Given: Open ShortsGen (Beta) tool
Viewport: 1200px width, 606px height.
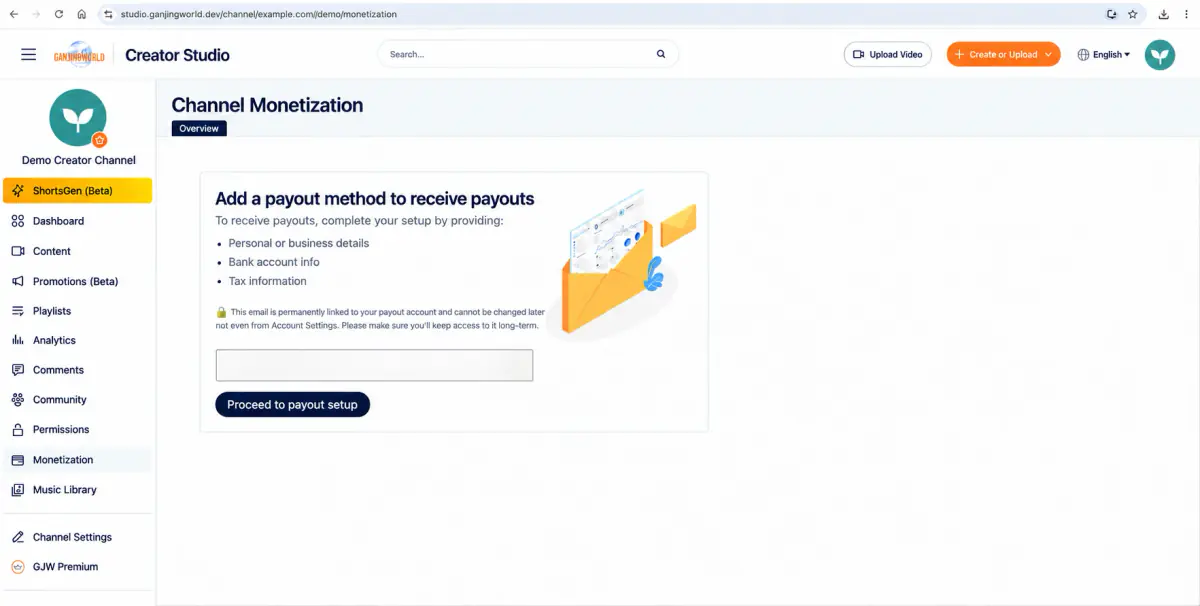Looking at the screenshot, I should tap(77, 191).
